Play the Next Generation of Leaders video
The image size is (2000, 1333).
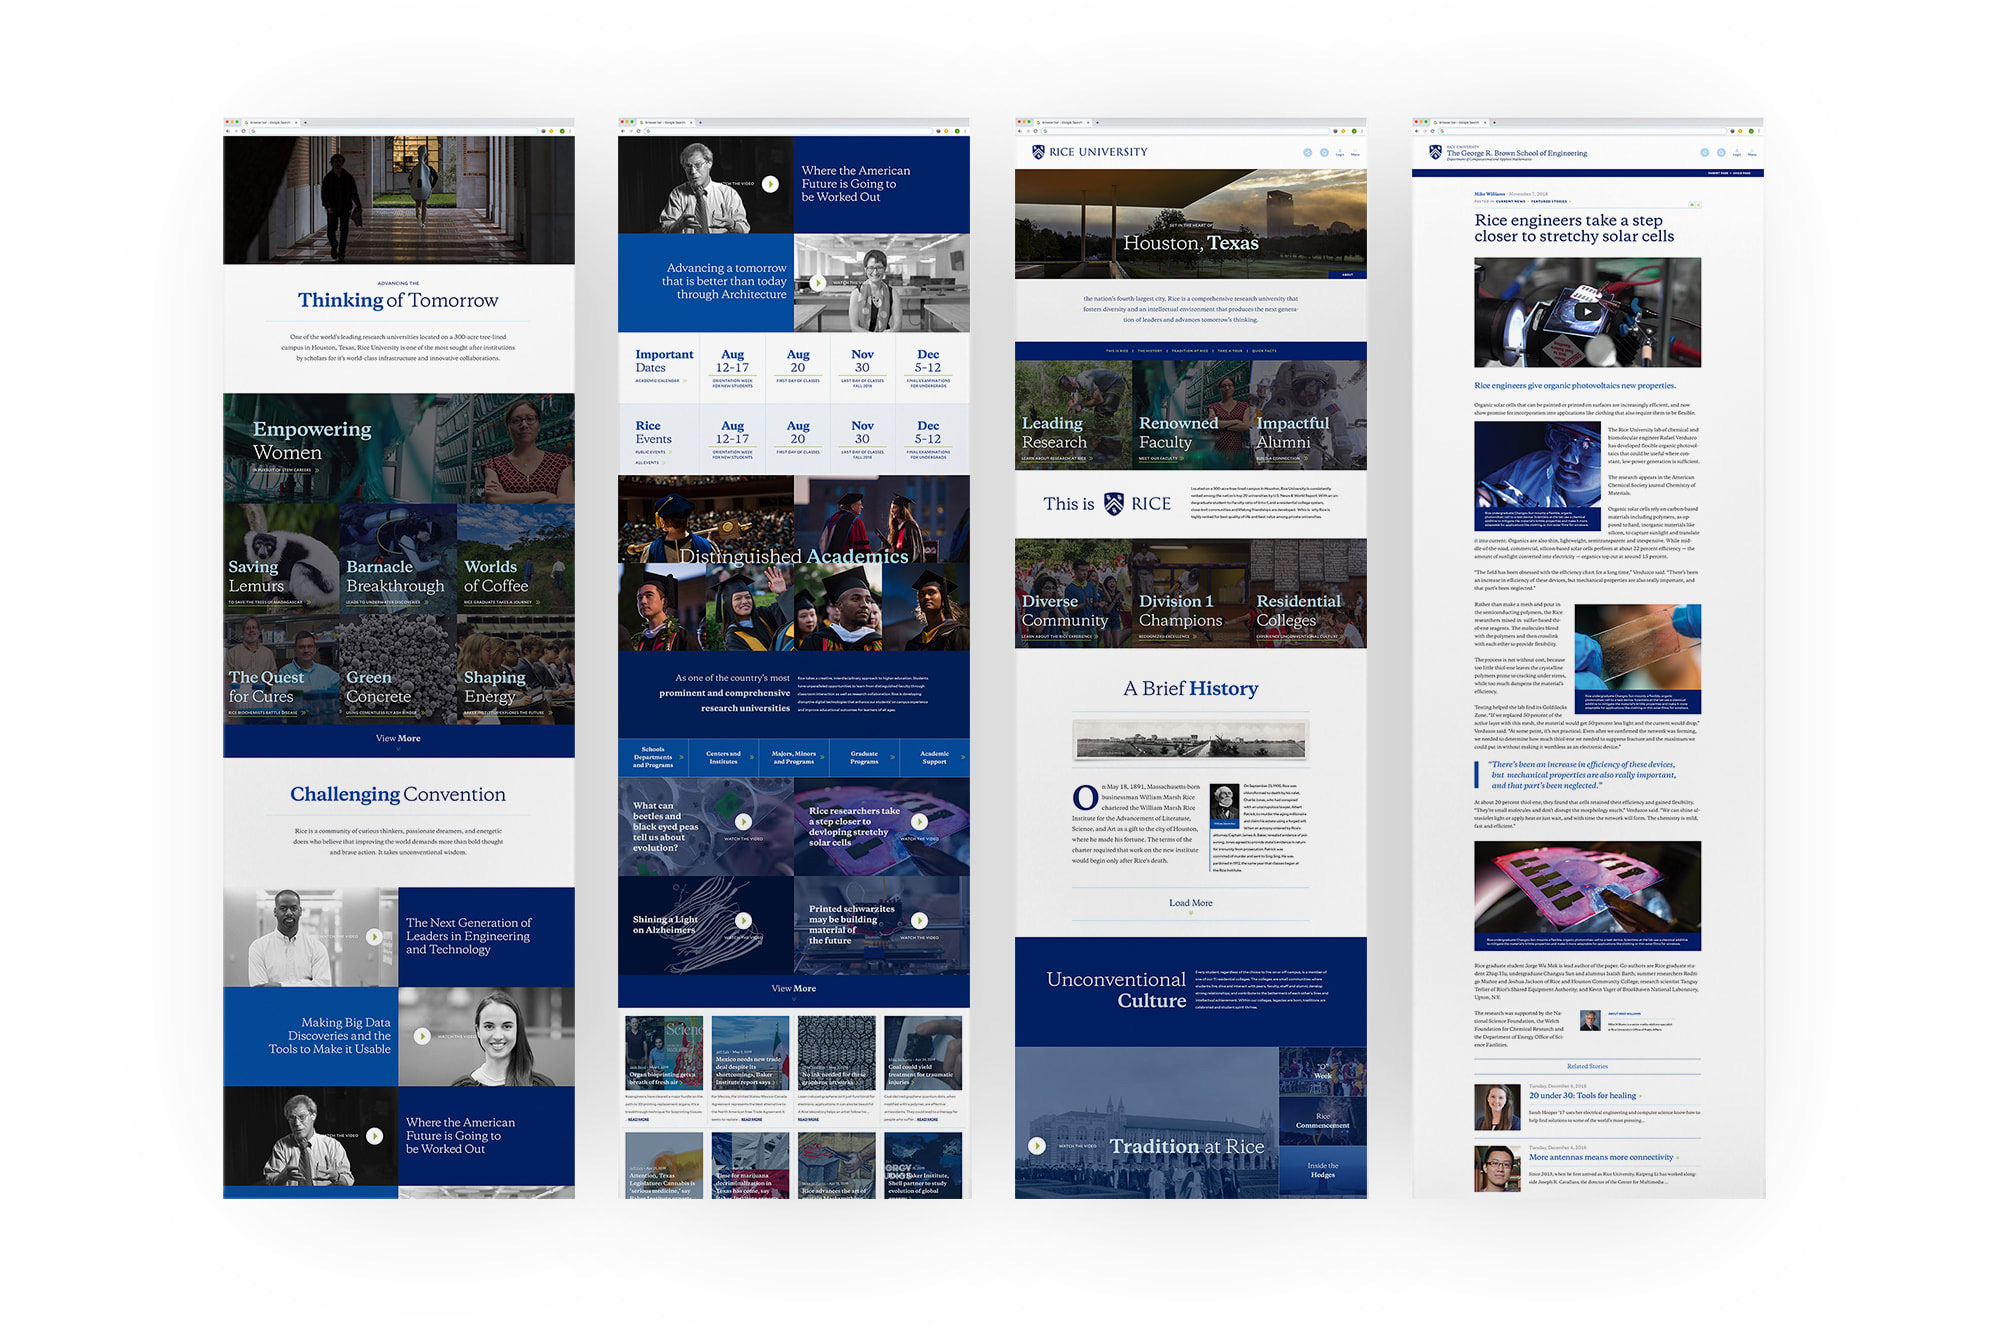[374, 937]
